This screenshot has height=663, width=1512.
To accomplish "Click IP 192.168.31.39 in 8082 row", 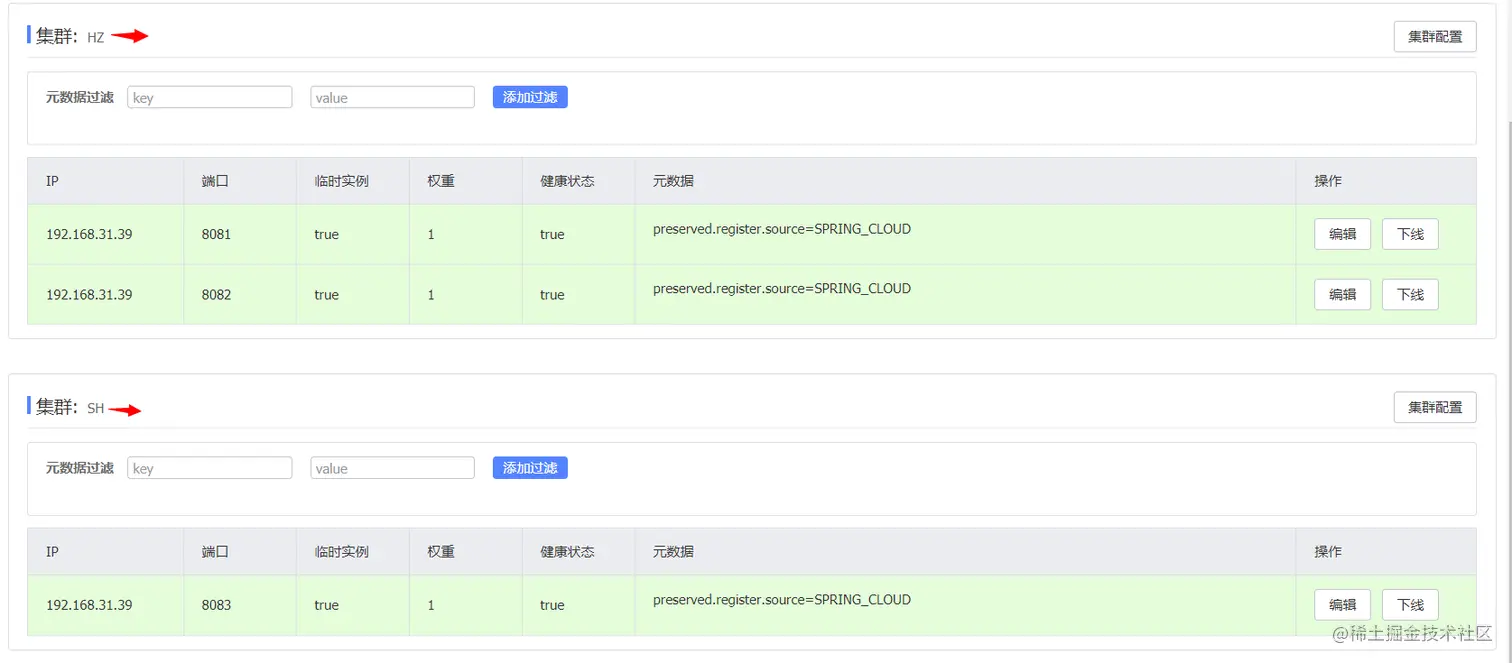I will pyautogui.click(x=89, y=295).
